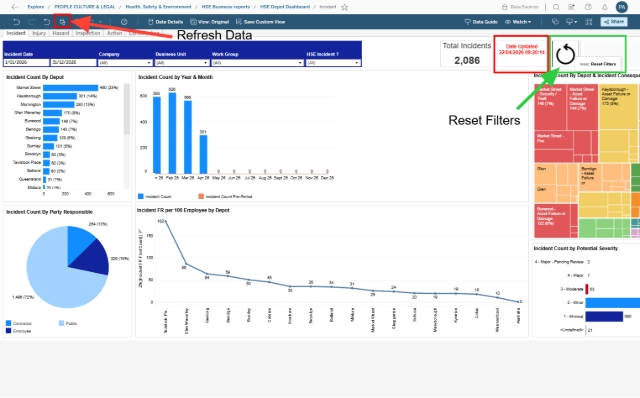Click the blue Incident Count legend swatch
Viewport: 640px width, 398px height.
tap(141, 196)
